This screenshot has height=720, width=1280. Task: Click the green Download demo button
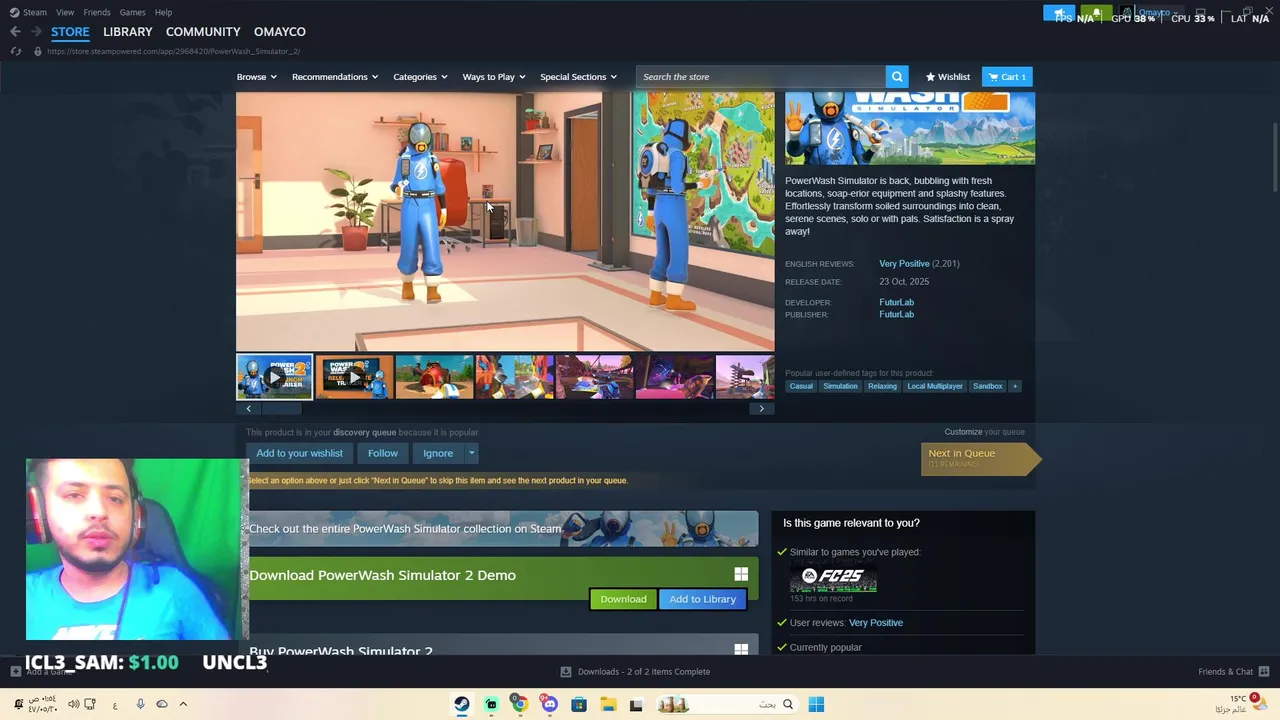[623, 599]
